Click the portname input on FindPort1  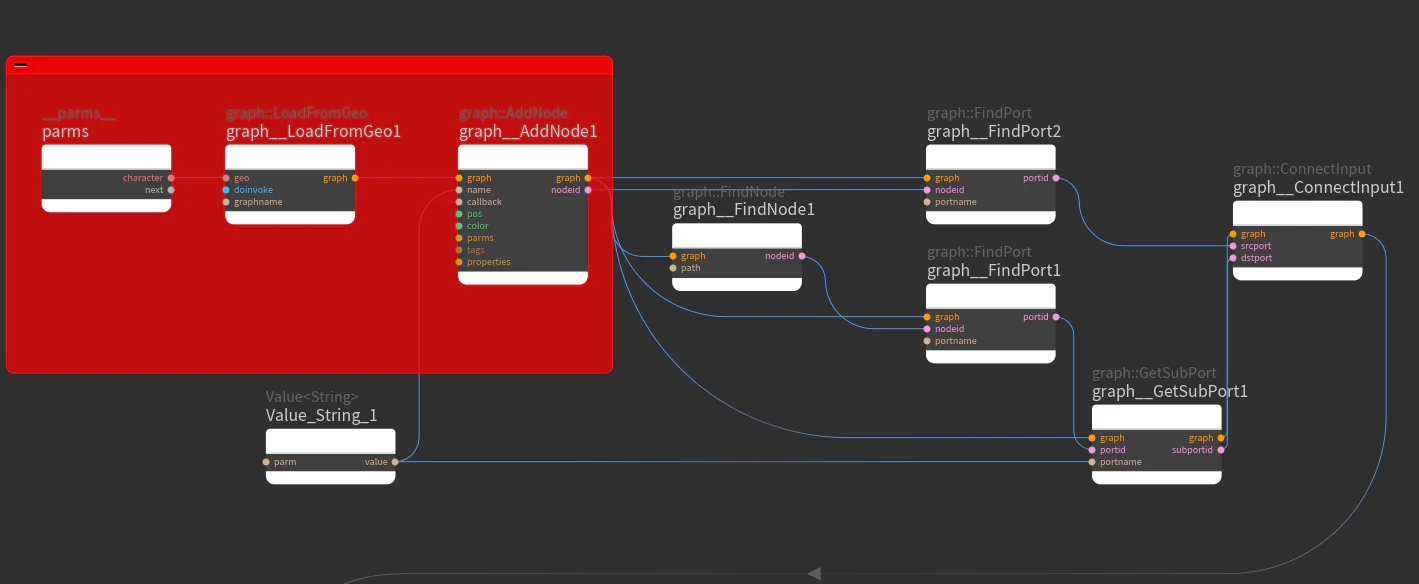tap(927, 341)
